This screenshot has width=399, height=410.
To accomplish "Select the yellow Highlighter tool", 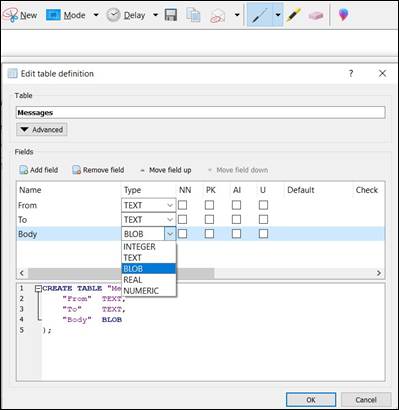I will 294,15.
